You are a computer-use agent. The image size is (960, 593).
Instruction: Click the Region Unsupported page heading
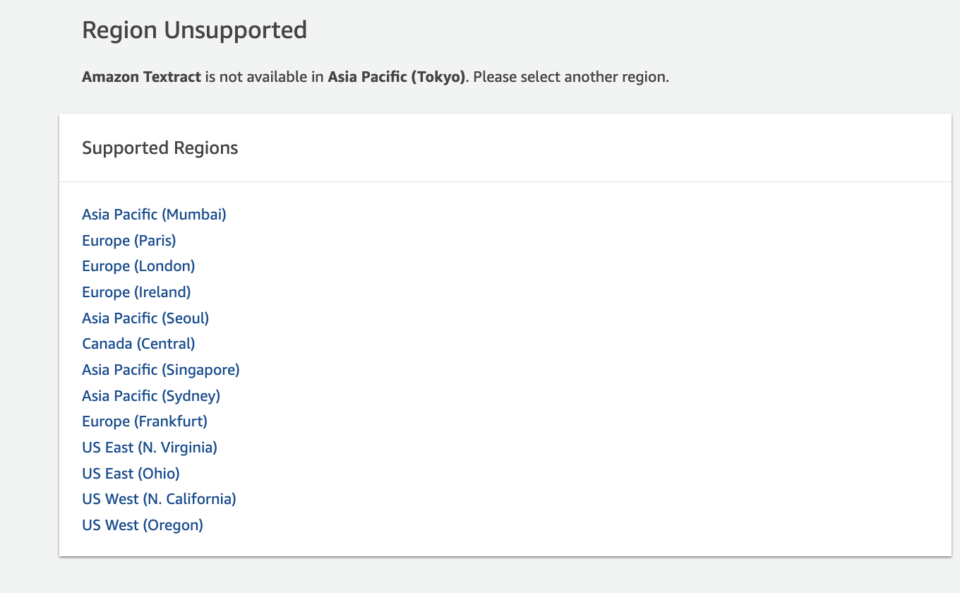194,30
